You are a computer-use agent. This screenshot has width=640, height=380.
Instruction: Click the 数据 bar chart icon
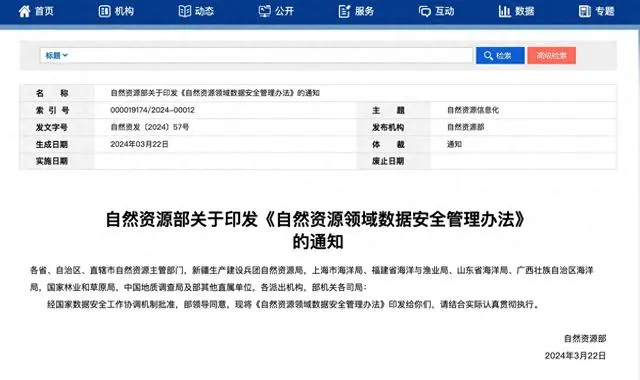point(504,11)
